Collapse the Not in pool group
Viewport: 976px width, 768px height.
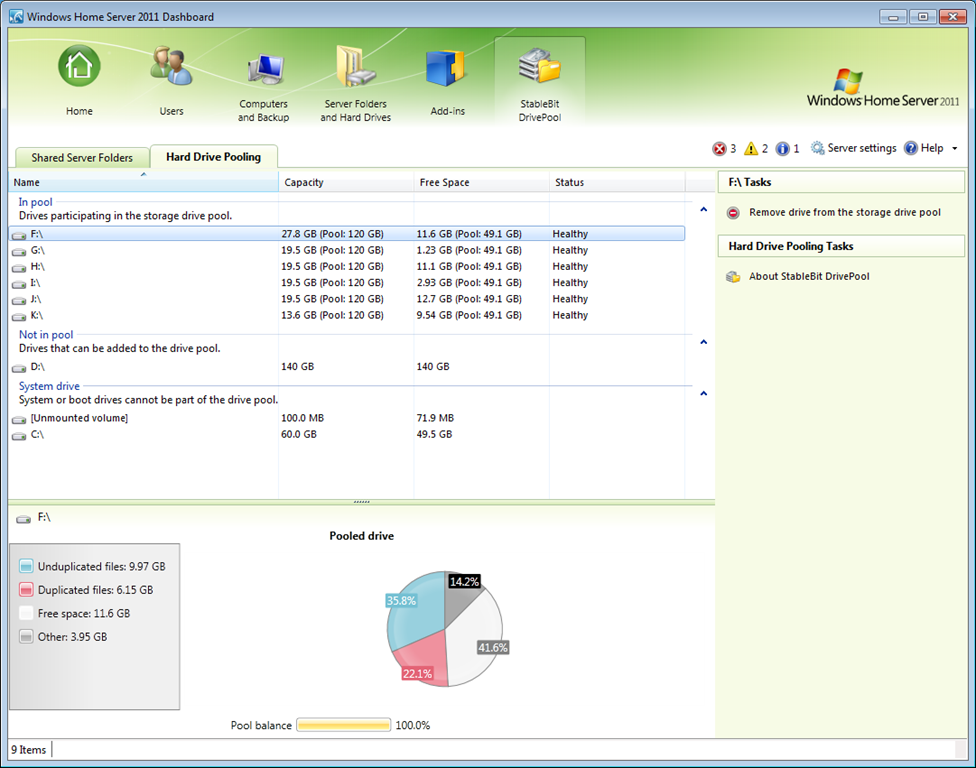pyautogui.click(x=703, y=342)
